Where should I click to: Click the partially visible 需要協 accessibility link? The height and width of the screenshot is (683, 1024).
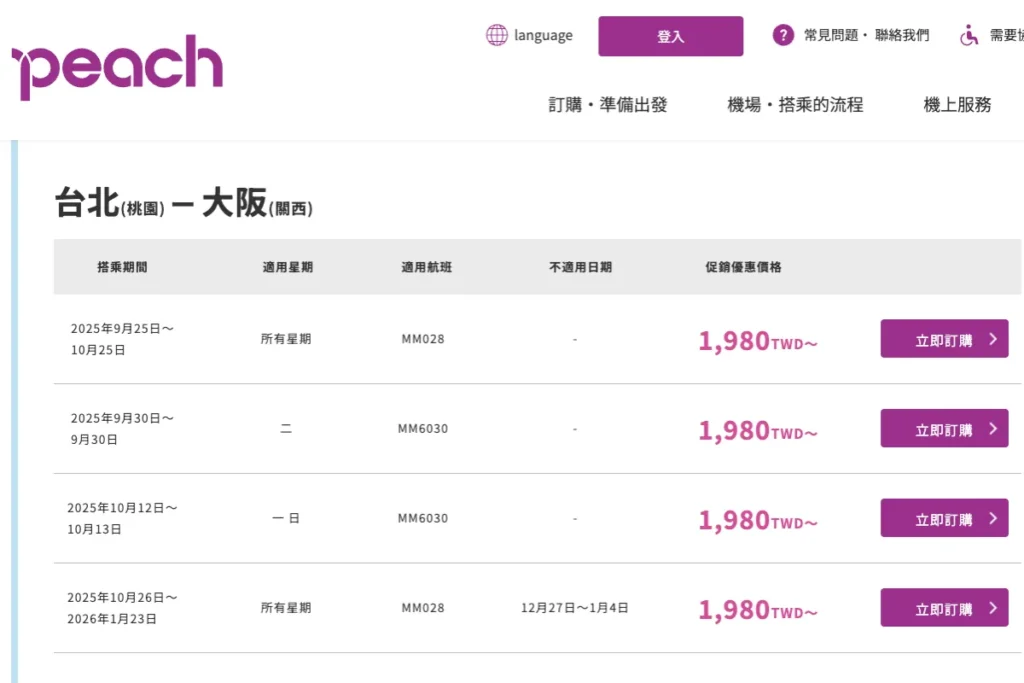[1006, 35]
